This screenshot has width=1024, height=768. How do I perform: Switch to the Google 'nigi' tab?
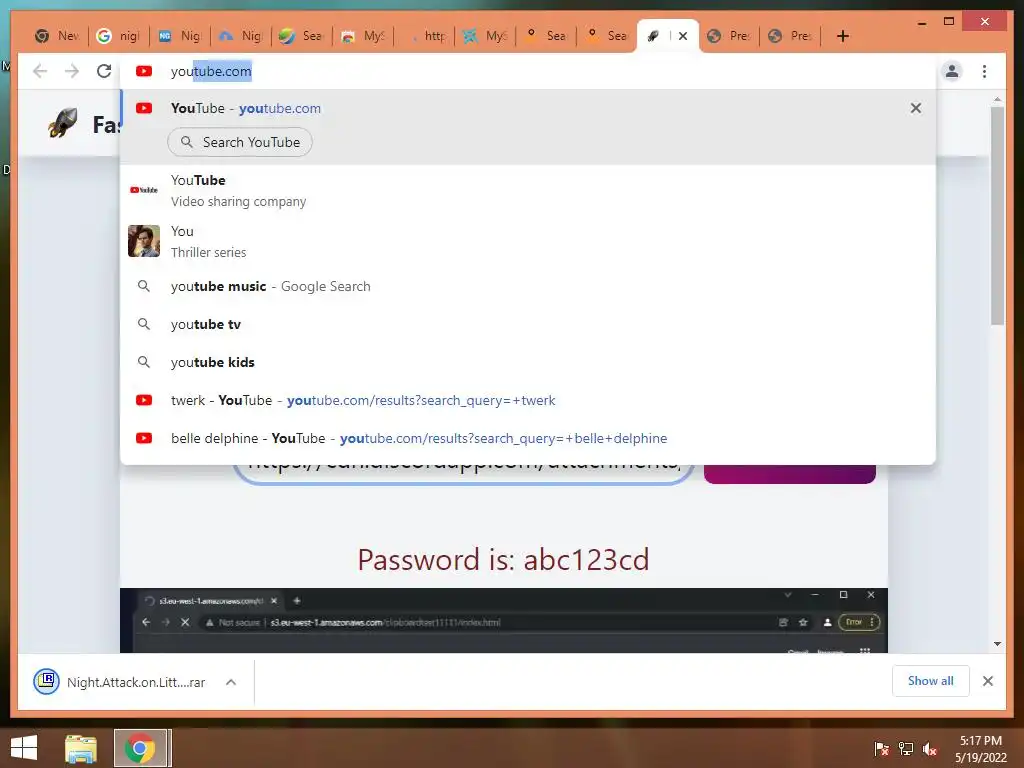pos(118,36)
